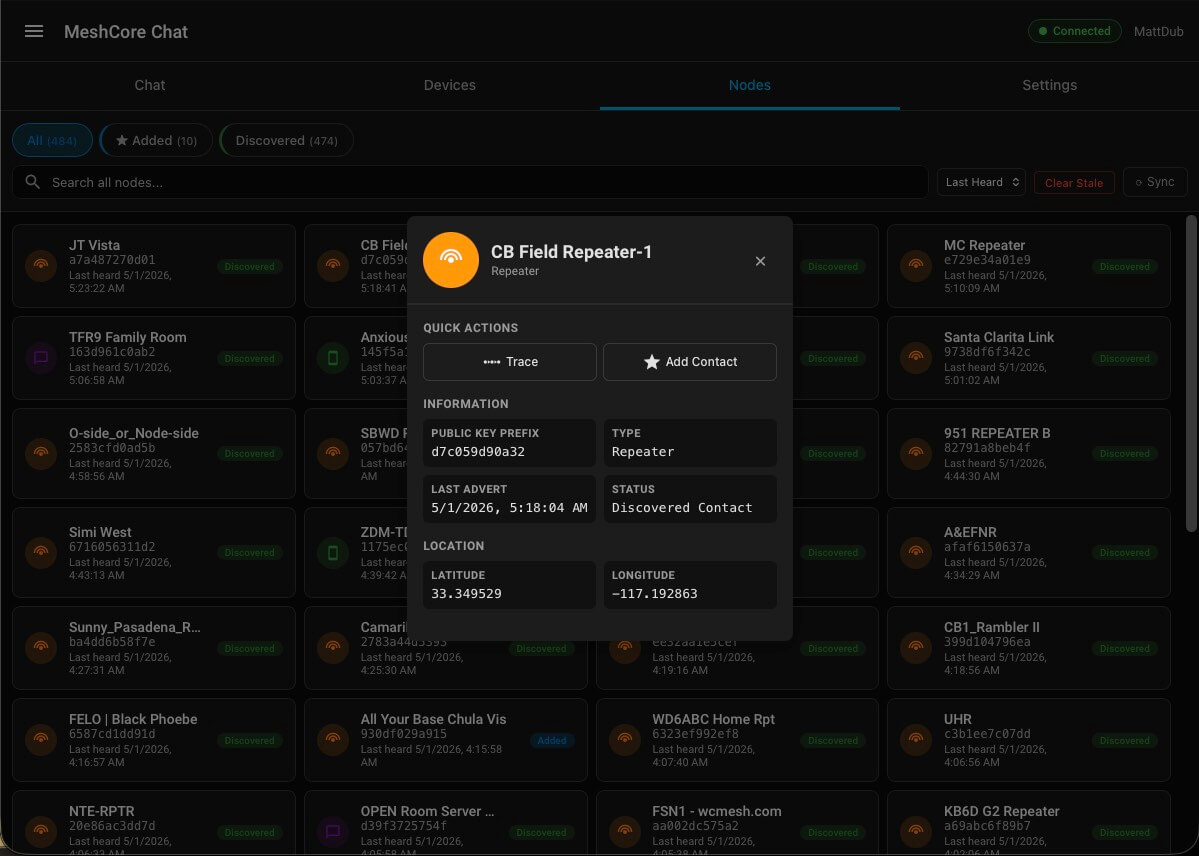Select the Discovered (474) filter

pos(287,141)
